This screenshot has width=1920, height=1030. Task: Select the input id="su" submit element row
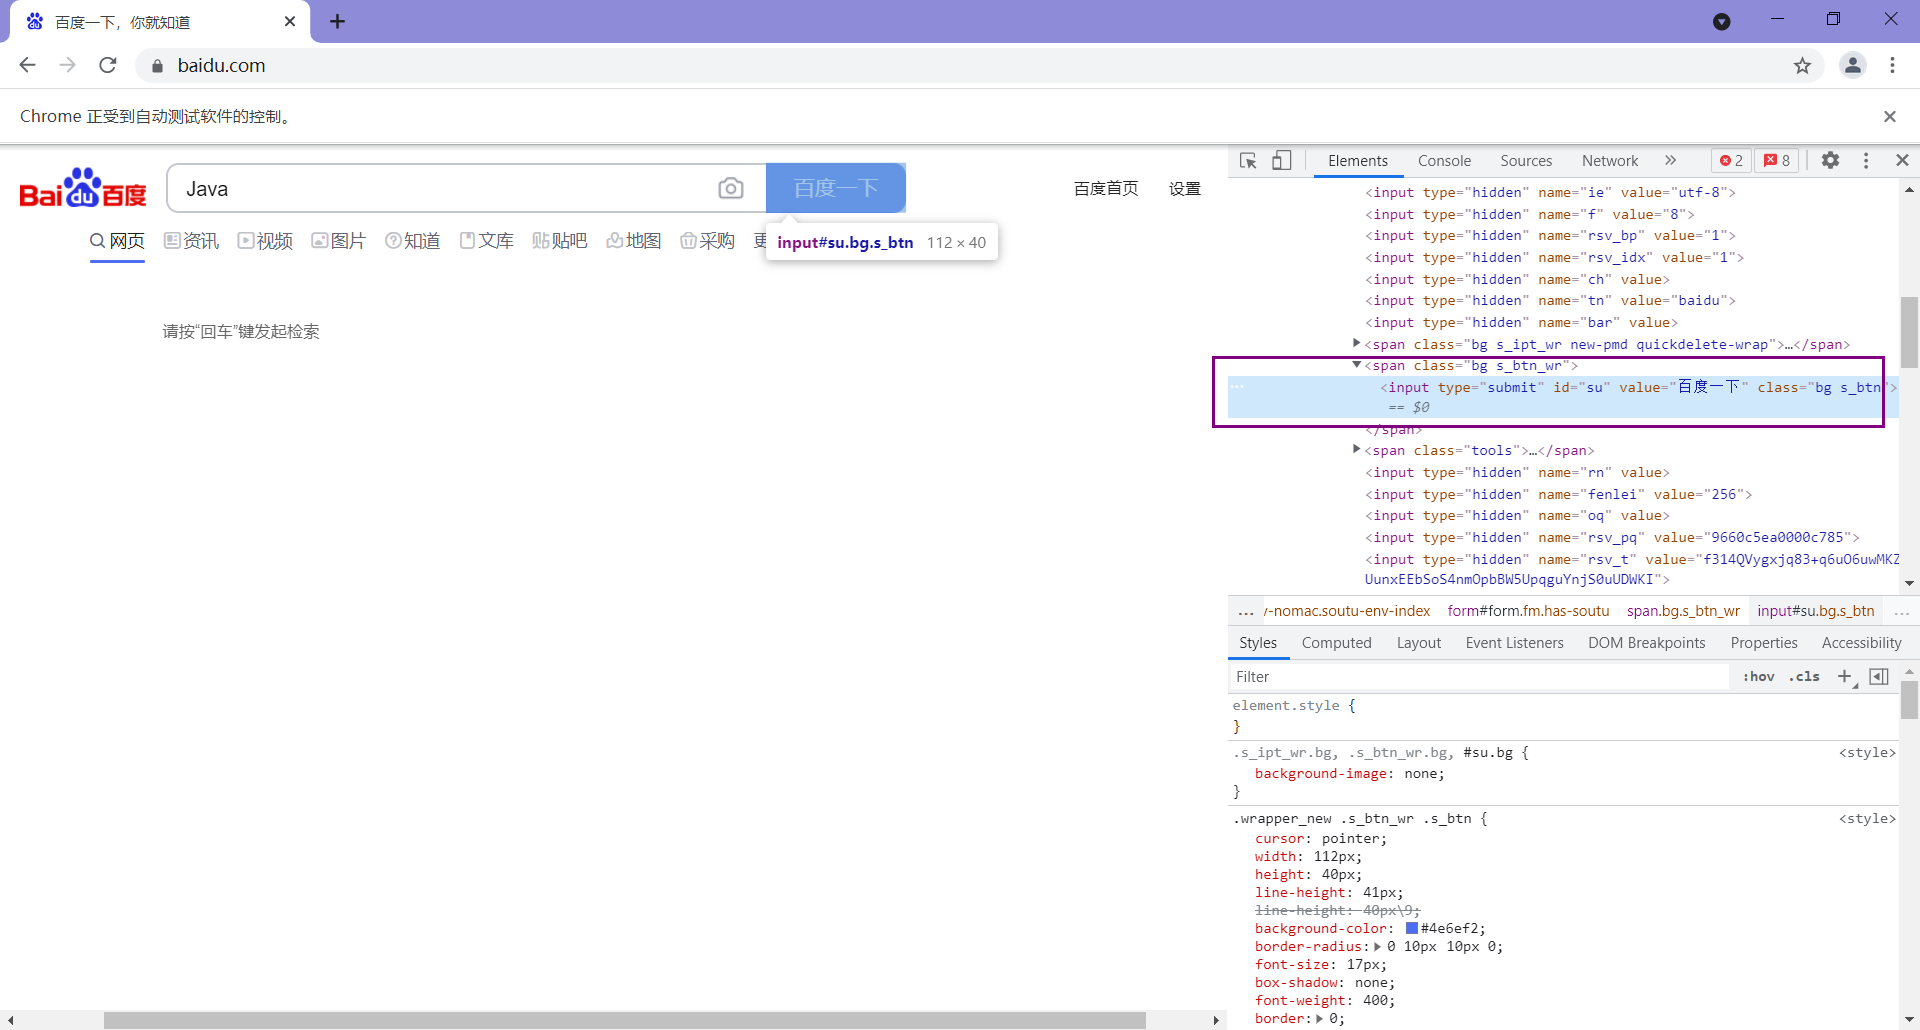pyautogui.click(x=1563, y=397)
